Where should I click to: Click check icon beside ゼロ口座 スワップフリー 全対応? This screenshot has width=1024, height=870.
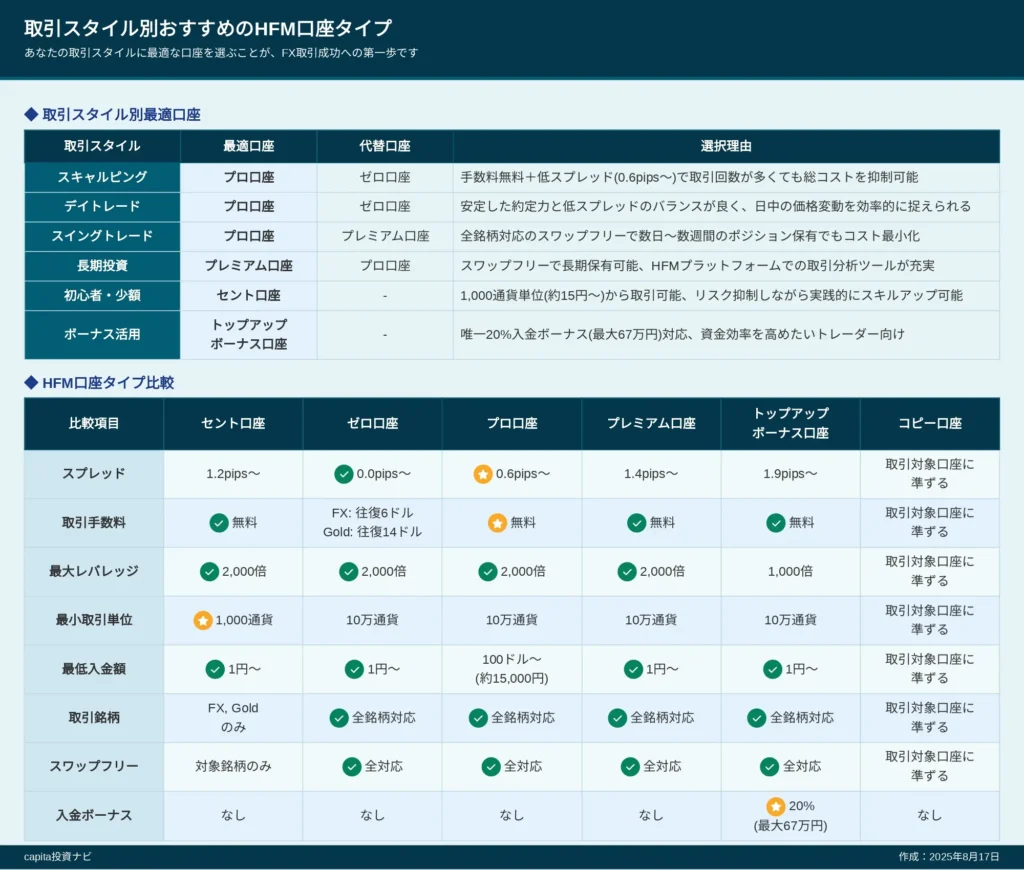pos(352,767)
